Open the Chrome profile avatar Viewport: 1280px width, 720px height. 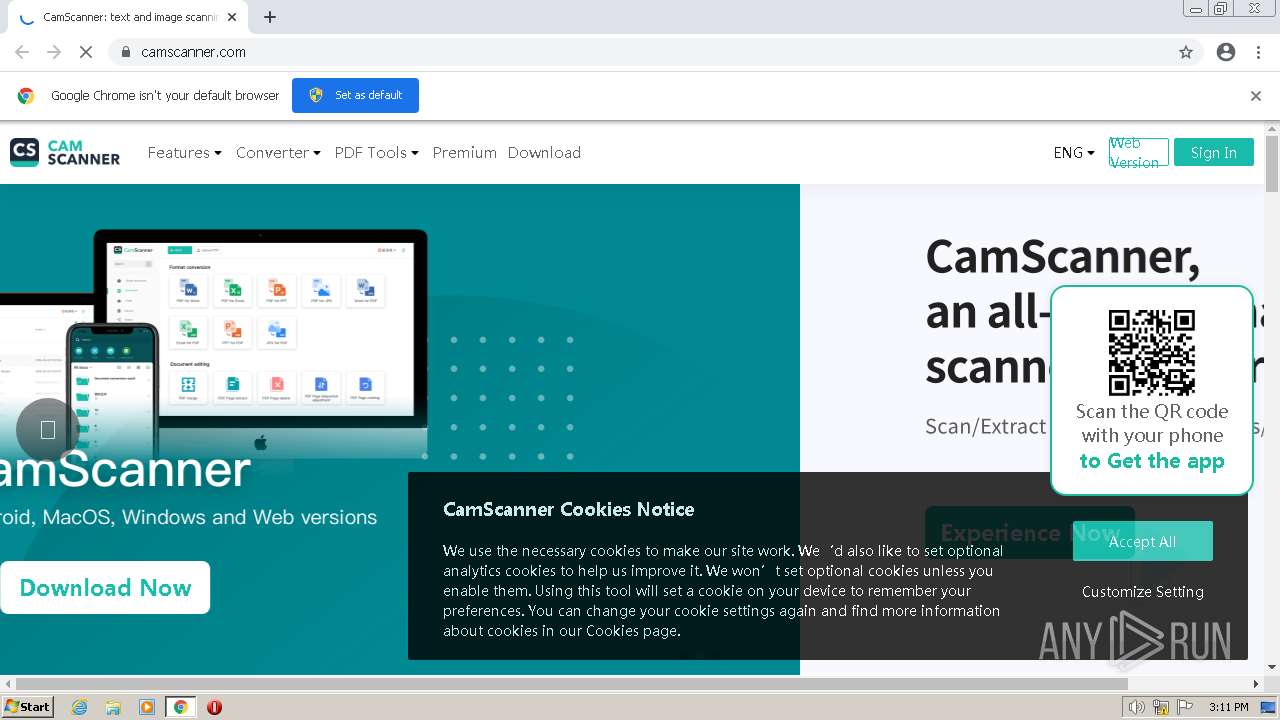(1226, 52)
